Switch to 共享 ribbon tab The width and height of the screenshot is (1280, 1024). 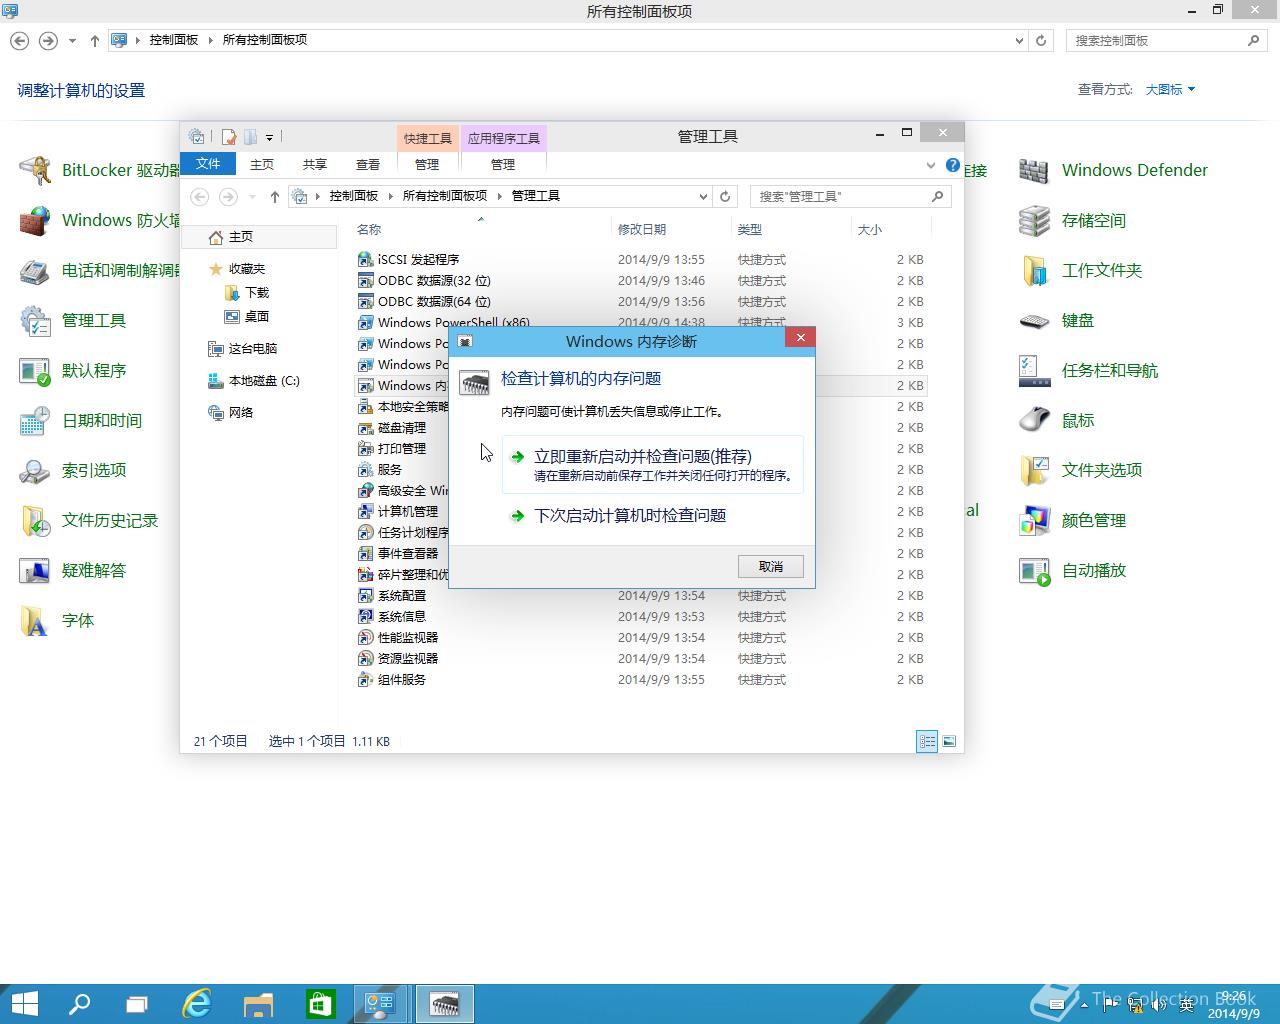315,164
